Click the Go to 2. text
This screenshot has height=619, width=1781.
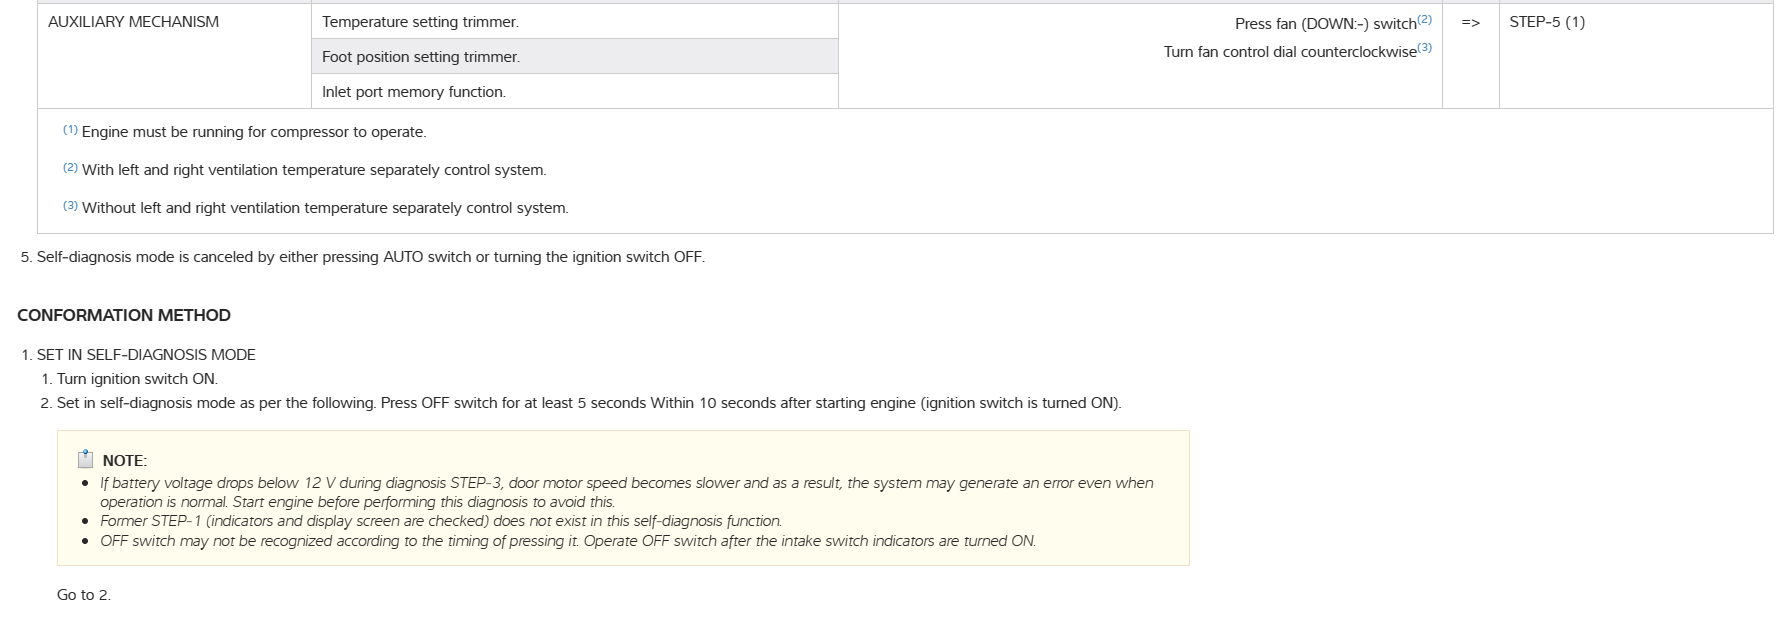[84, 595]
